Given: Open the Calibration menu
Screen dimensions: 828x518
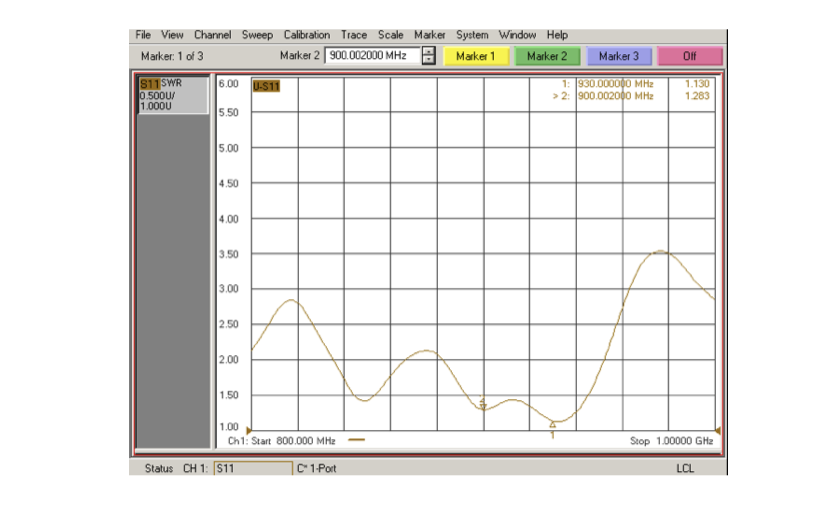Looking at the screenshot, I should click(x=306, y=35).
